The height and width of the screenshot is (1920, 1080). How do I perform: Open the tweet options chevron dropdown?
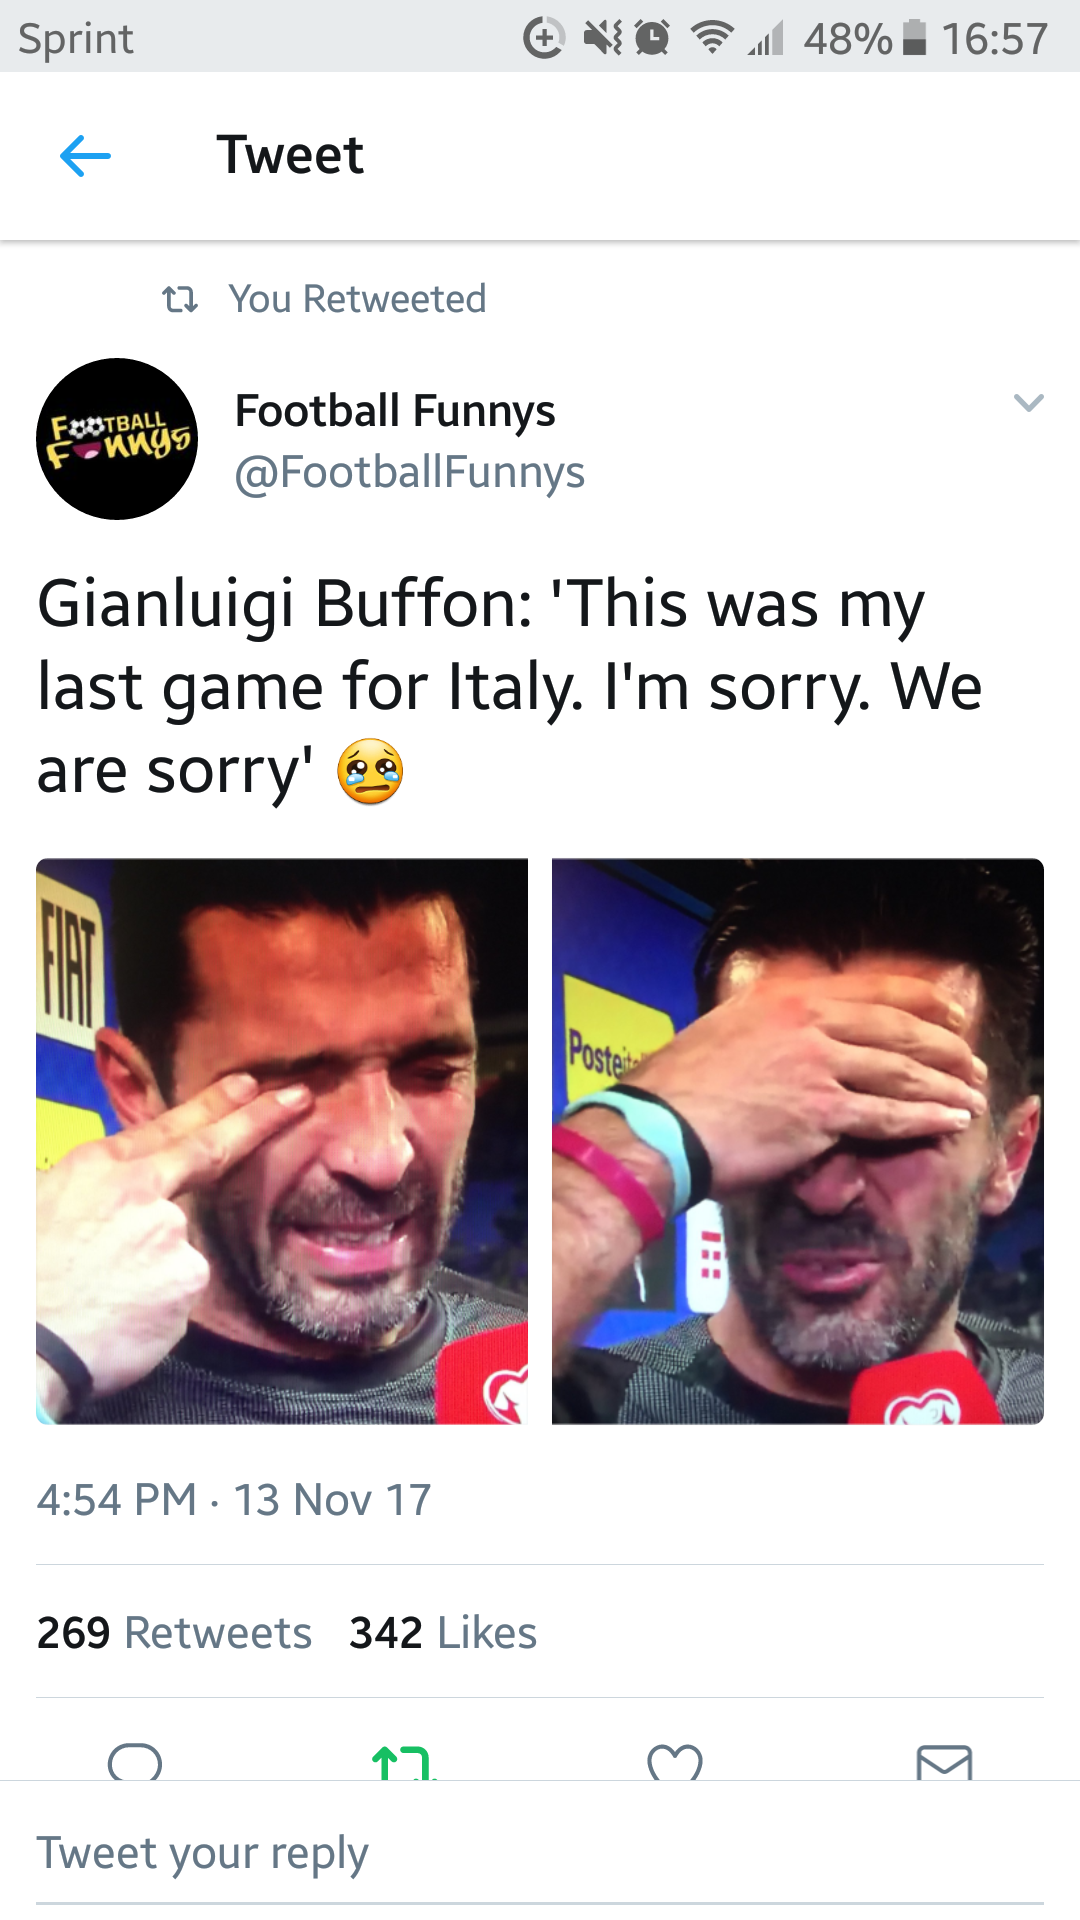(x=1029, y=403)
